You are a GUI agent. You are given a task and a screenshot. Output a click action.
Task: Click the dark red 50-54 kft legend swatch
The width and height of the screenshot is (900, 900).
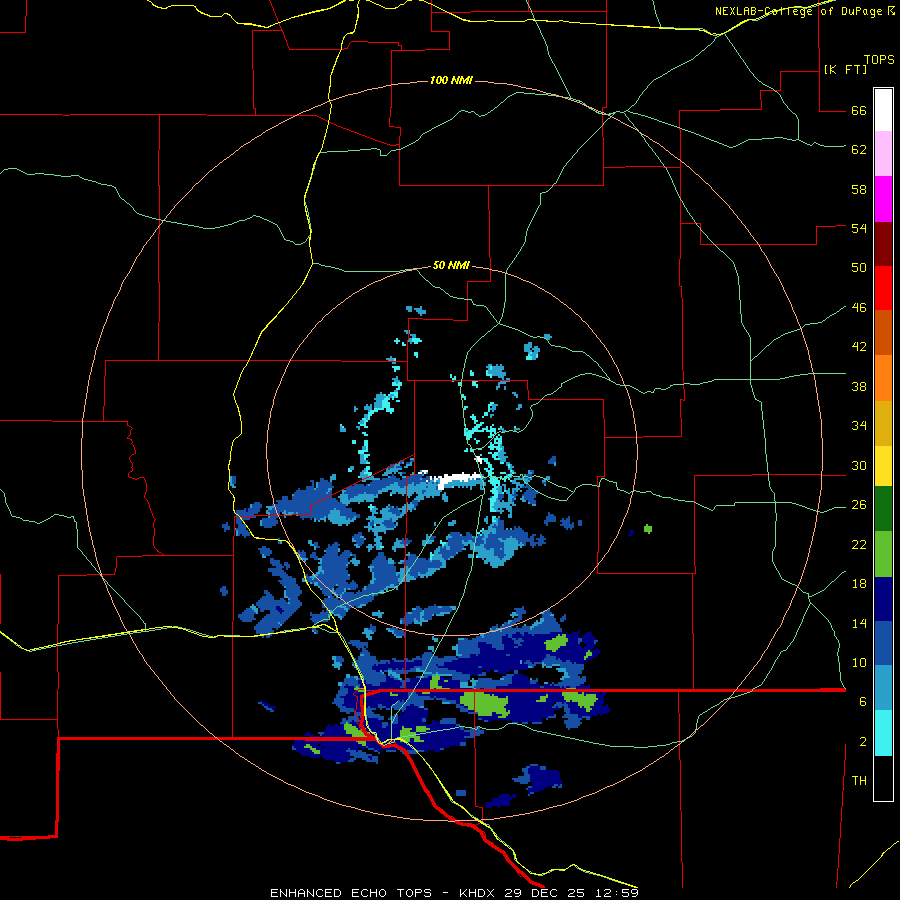883,243
